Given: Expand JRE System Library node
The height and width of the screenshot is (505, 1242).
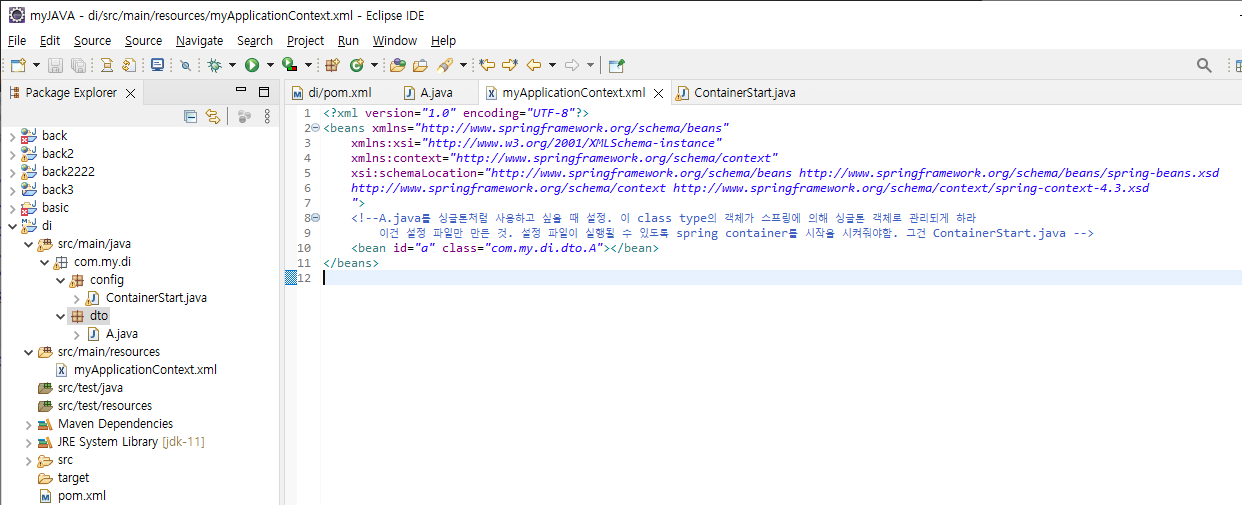Looking at the screenshot, I should 28,442.
